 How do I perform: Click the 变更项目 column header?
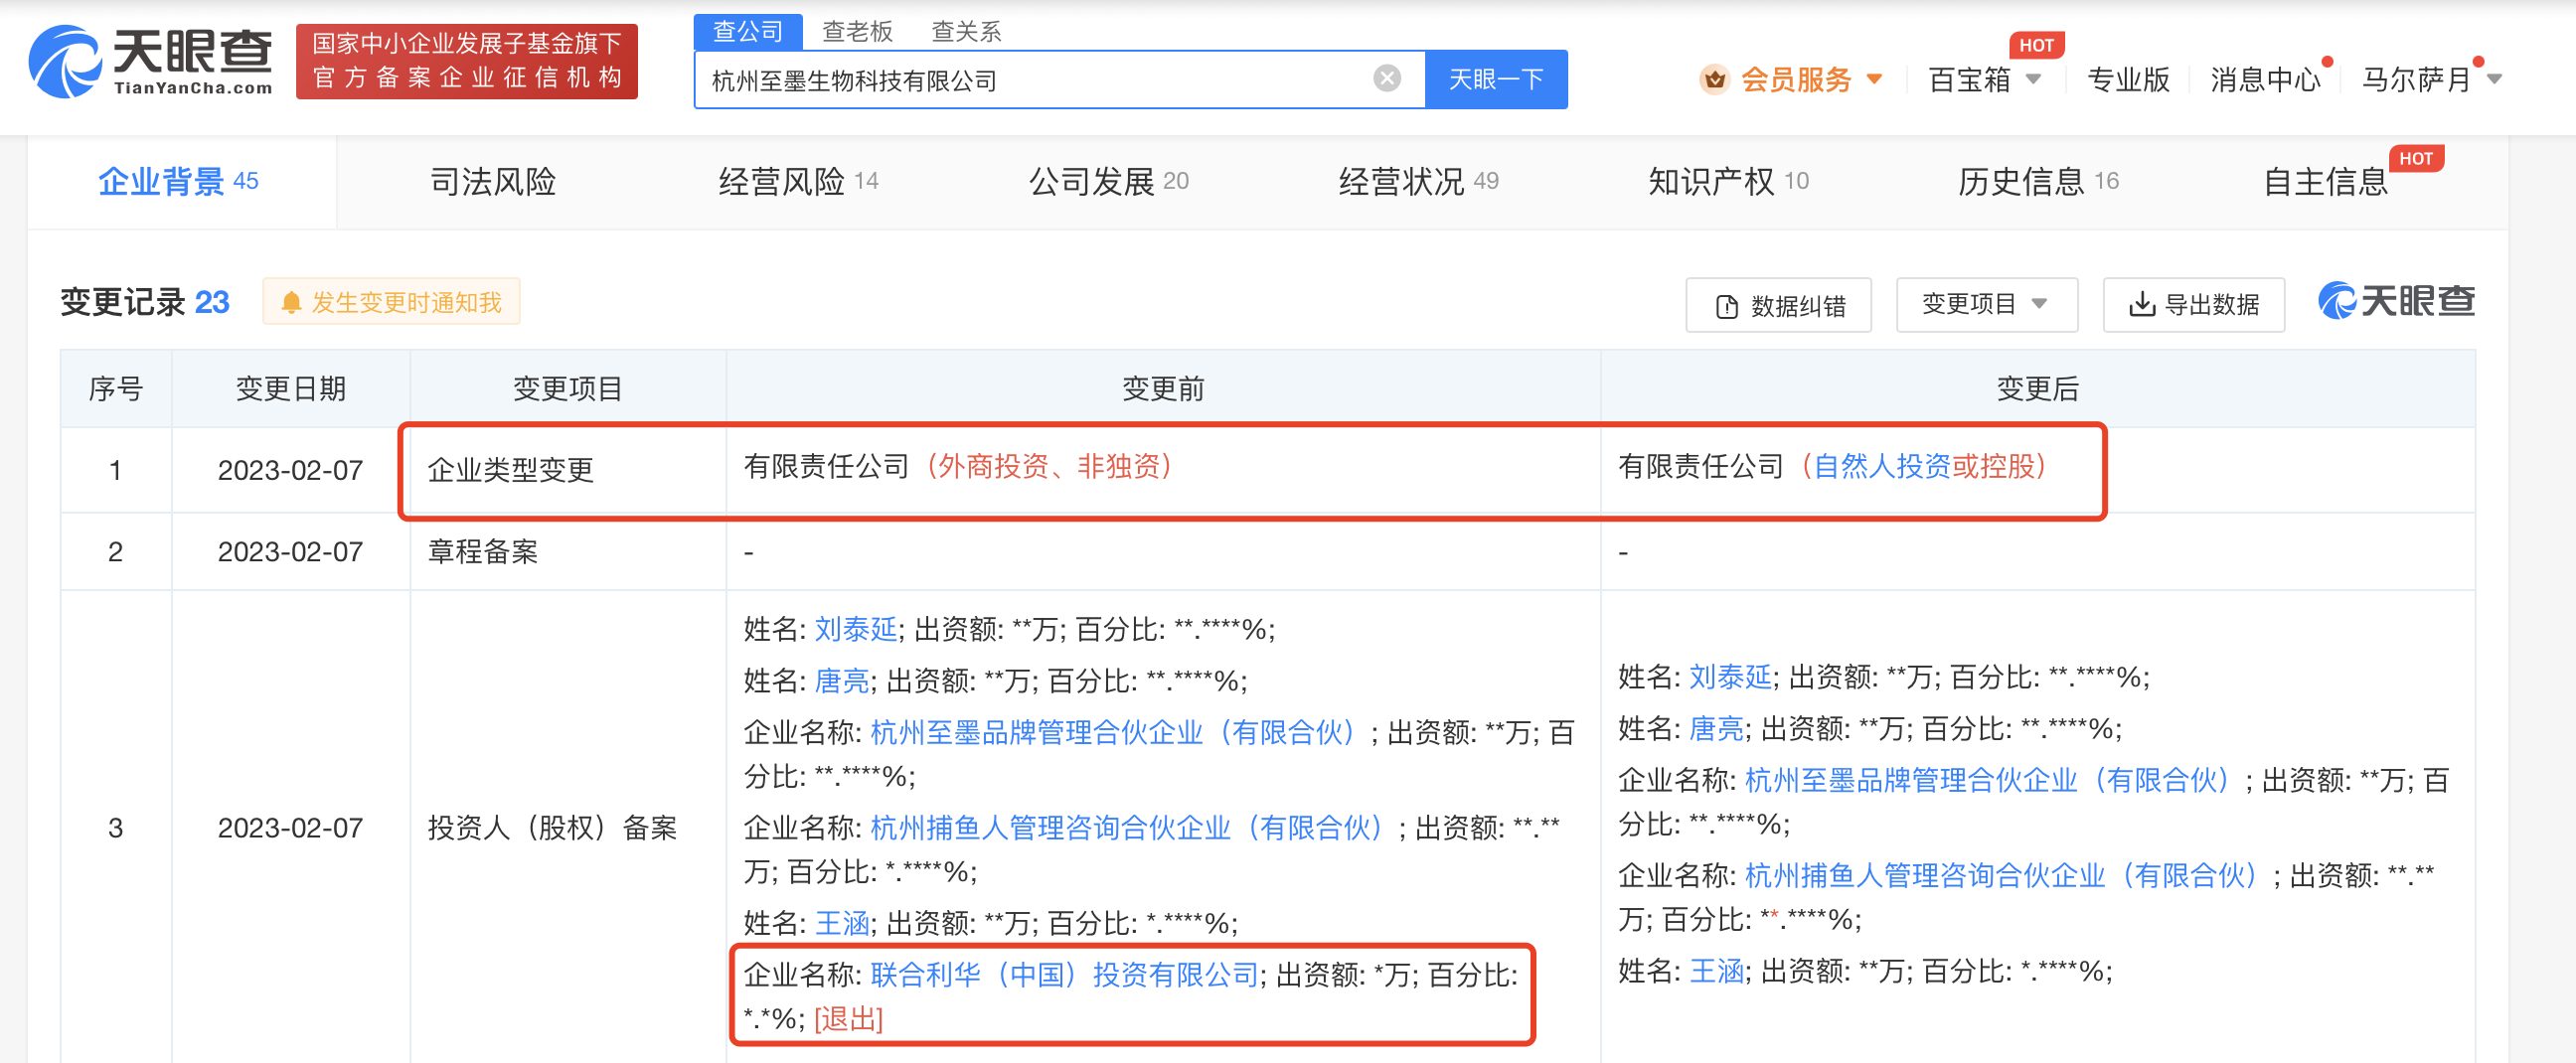click(x=568, y=388)
